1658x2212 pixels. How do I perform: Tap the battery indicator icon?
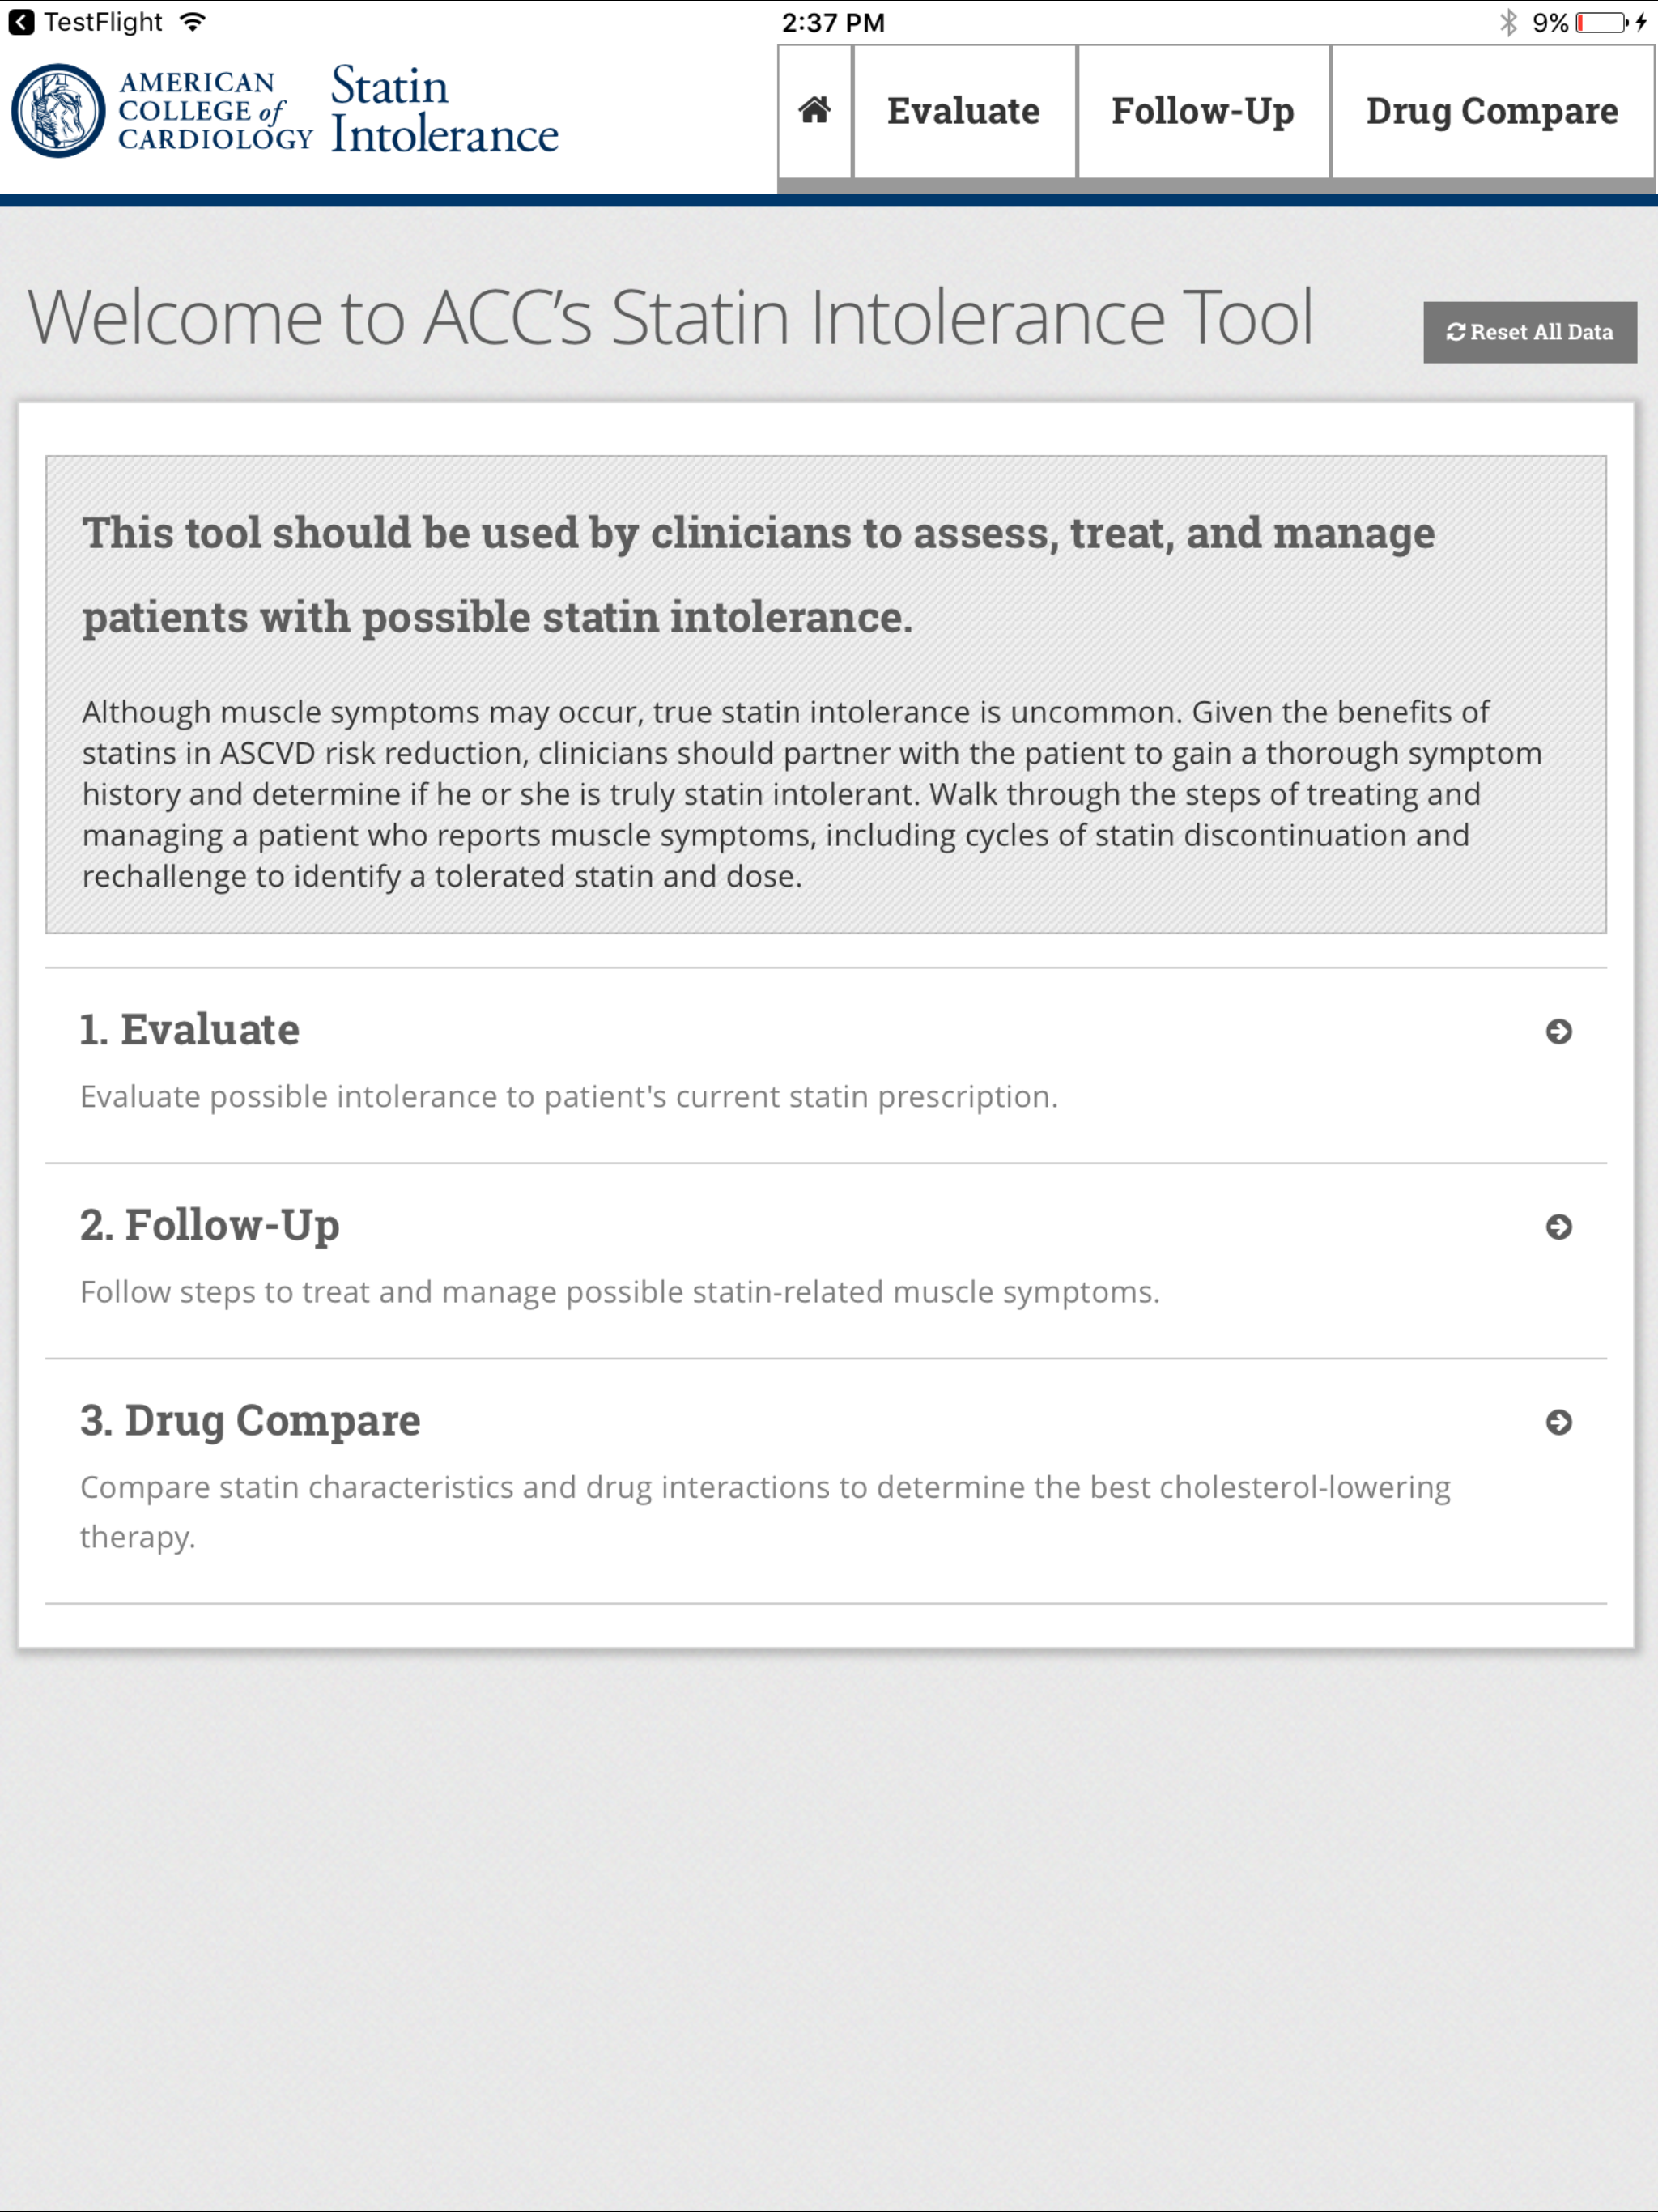click(1601, 22)
